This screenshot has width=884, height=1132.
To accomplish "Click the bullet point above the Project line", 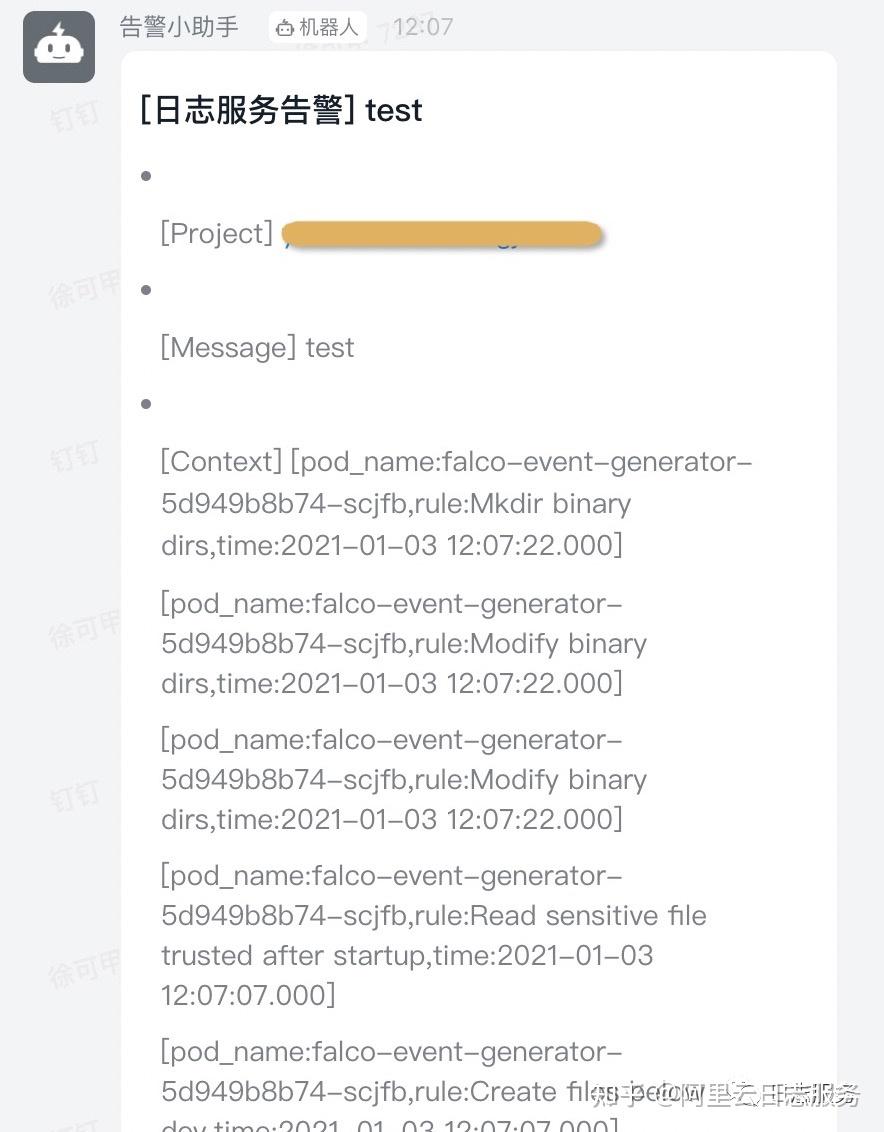I will pos(146,177).
